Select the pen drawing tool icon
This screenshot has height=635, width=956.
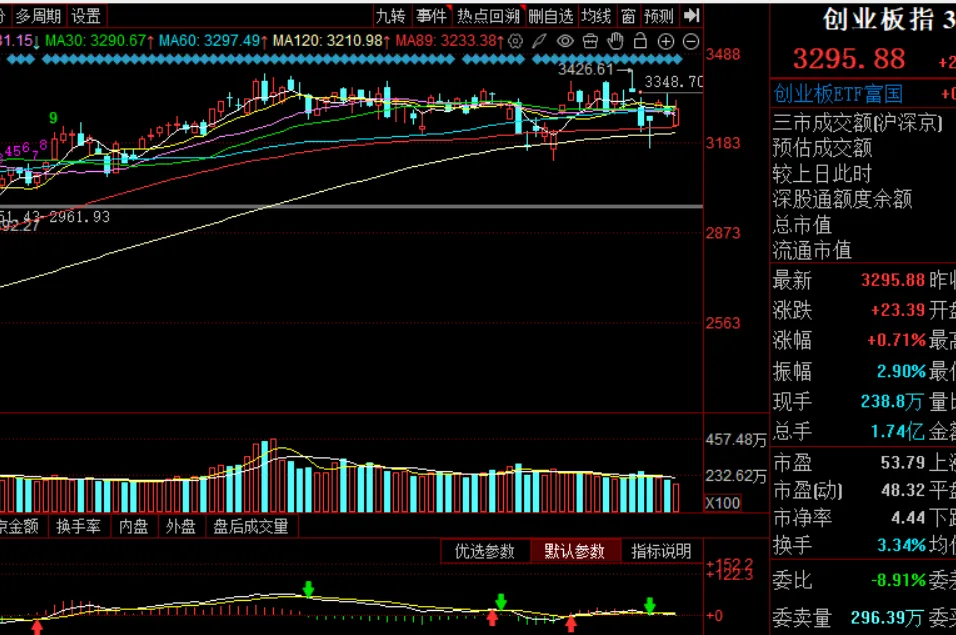(x=539, y=41)
